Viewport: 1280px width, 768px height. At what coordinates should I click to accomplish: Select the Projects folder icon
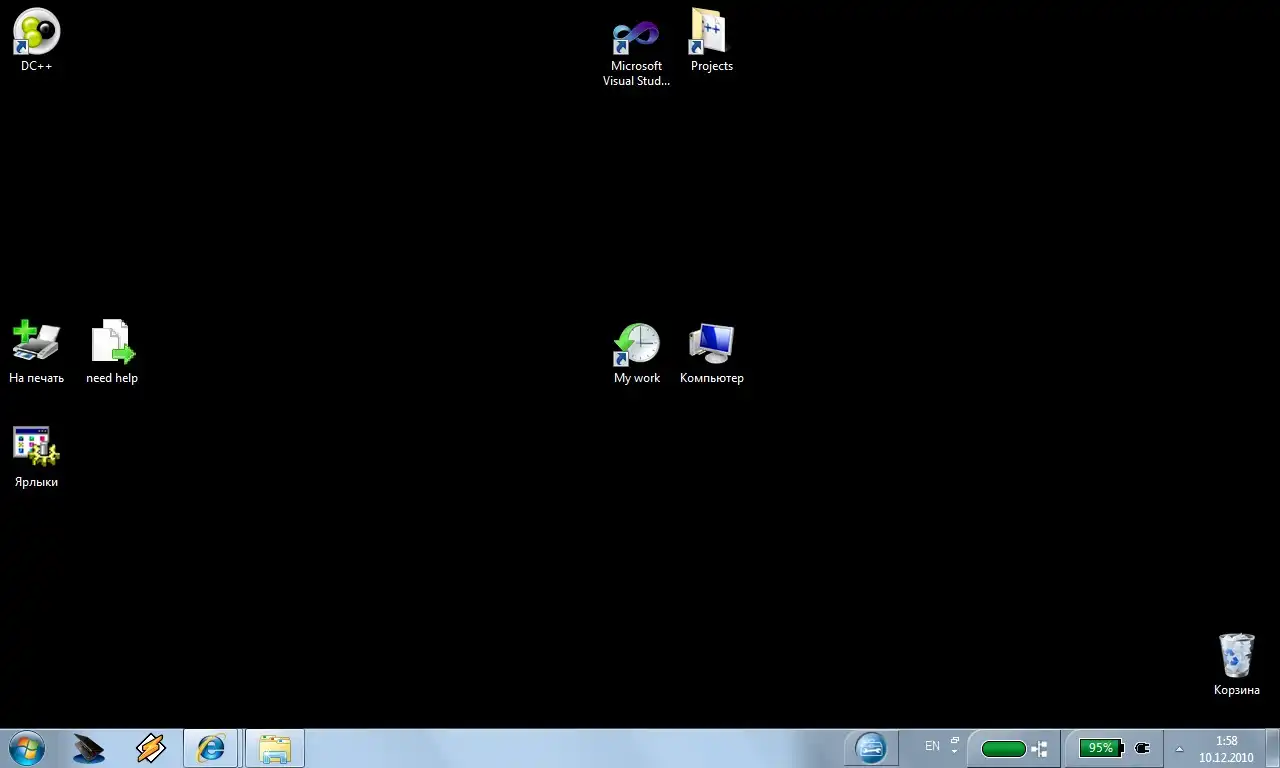[711, 34]
